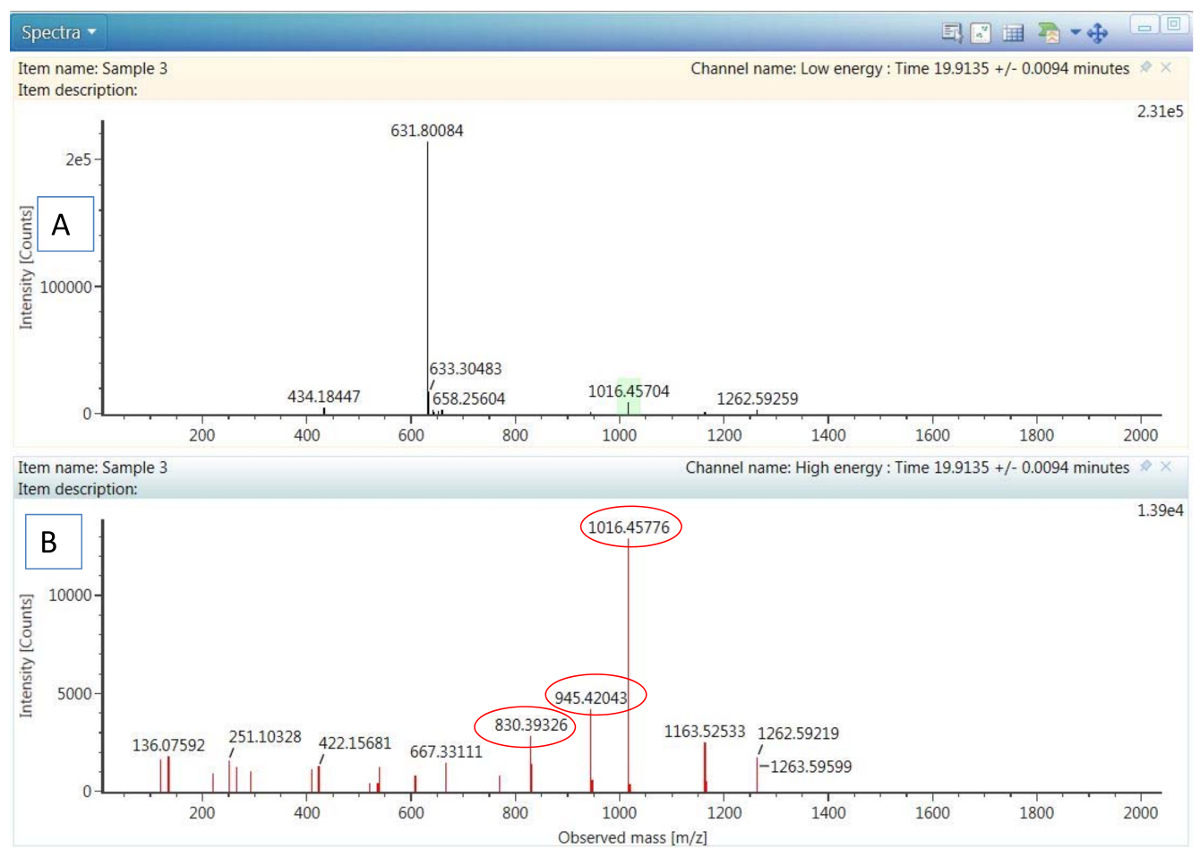1200x857 pixels.
Task: Click the 2e5 y-axis tick label
Action: 77,160
